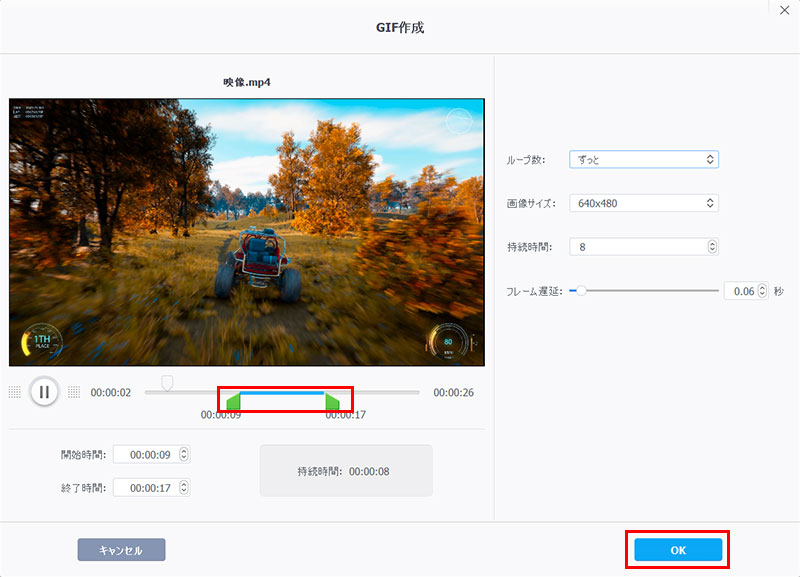Image resolution: width=800 pixels, height=577 pixels.
Task: Click the dotted grid icon right of pause
Action: (x=74, y=392)
